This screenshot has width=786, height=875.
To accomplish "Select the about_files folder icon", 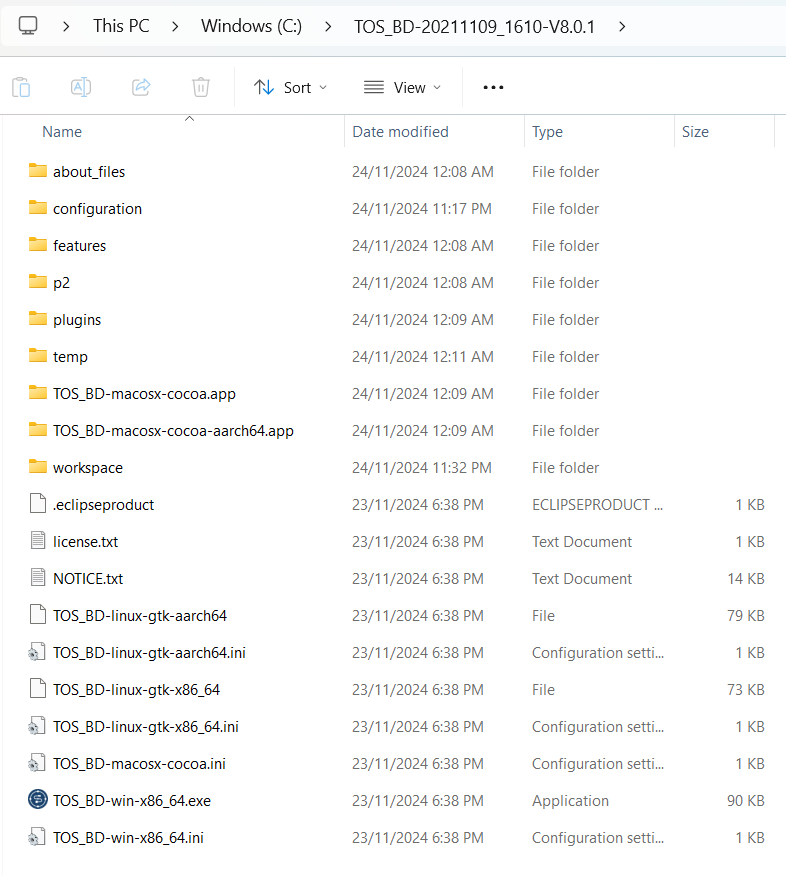I will 37,171.
